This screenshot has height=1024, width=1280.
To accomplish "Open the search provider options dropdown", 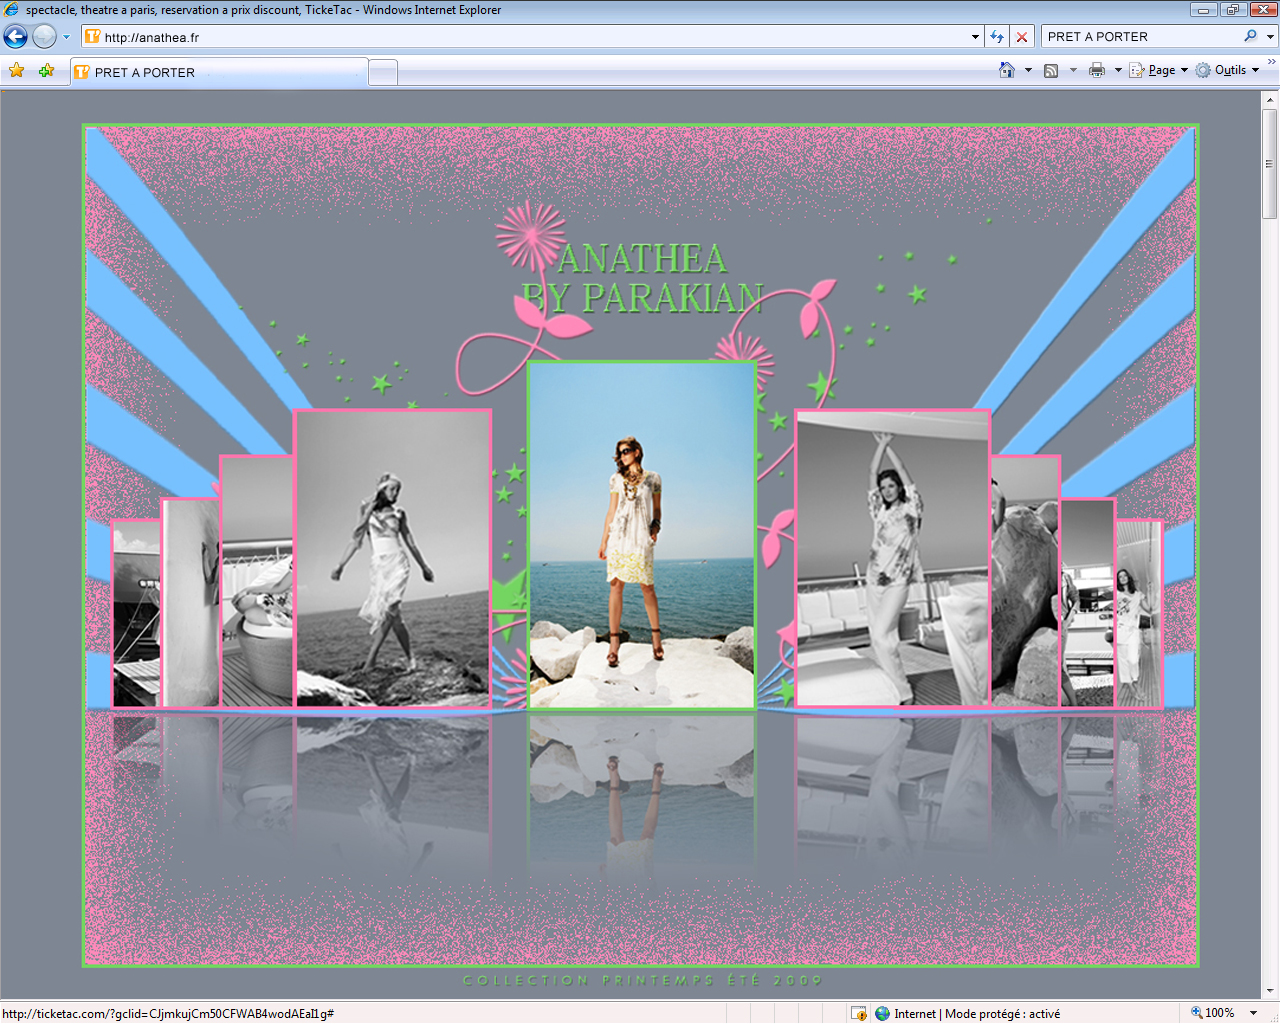I will [1270, 37].
